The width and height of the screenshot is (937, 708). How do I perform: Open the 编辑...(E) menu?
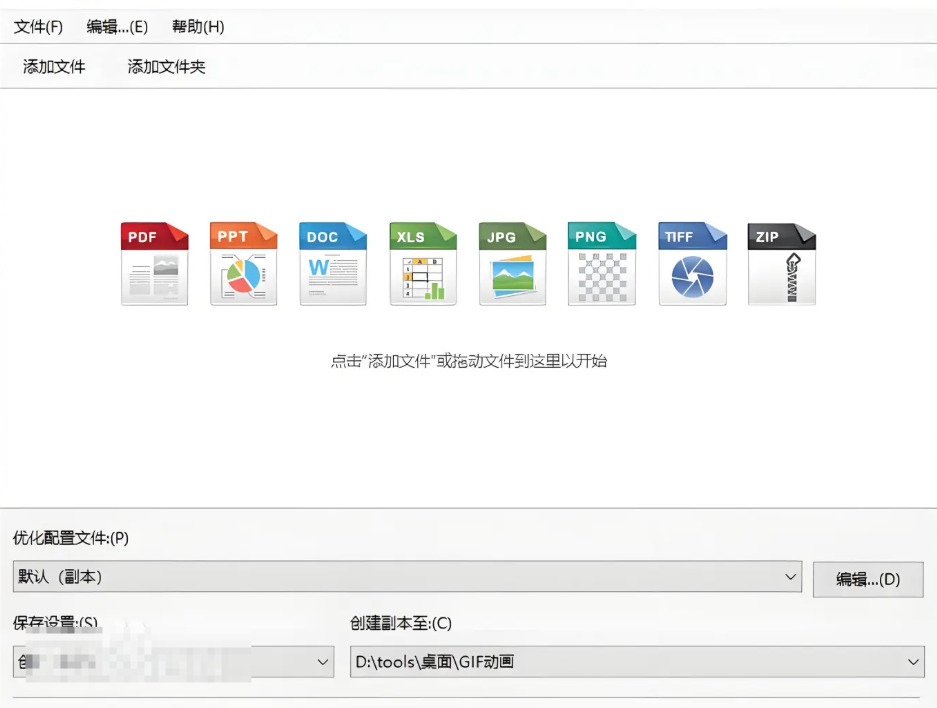pyautogui.click(x=117, y=27)
